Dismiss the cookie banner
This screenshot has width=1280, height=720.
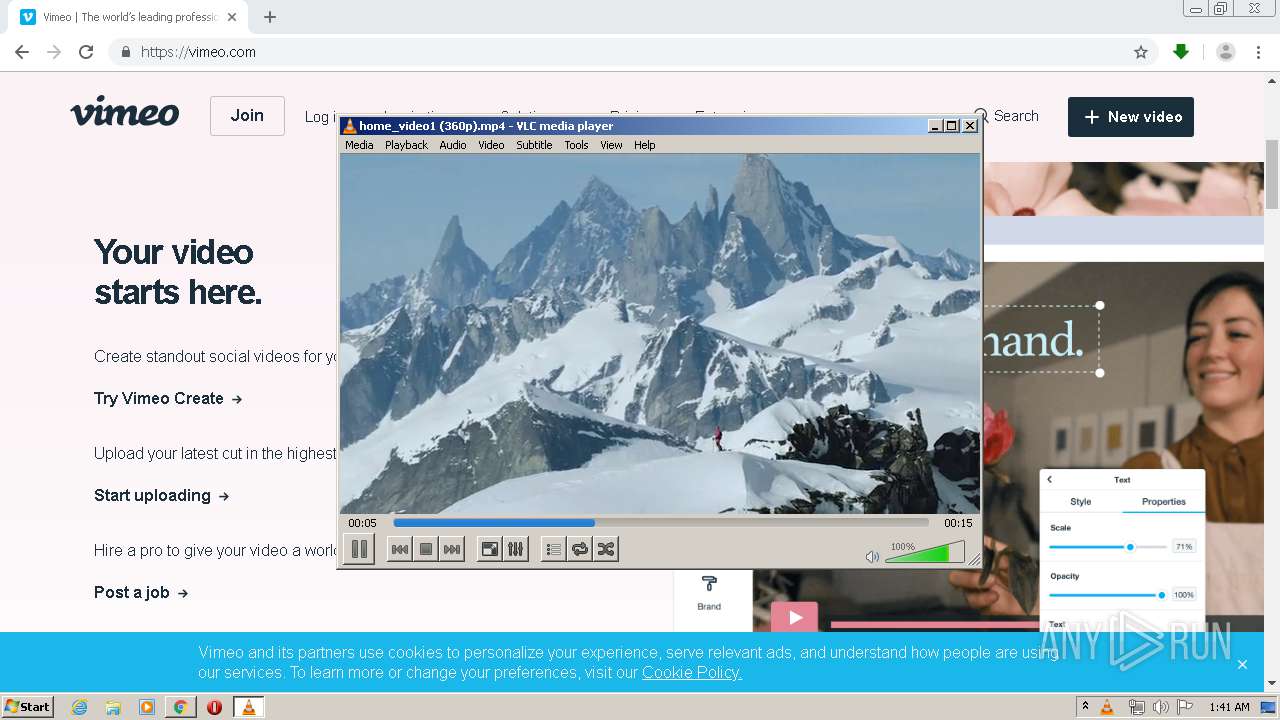pyautogui.click(x=1242, y=664)
